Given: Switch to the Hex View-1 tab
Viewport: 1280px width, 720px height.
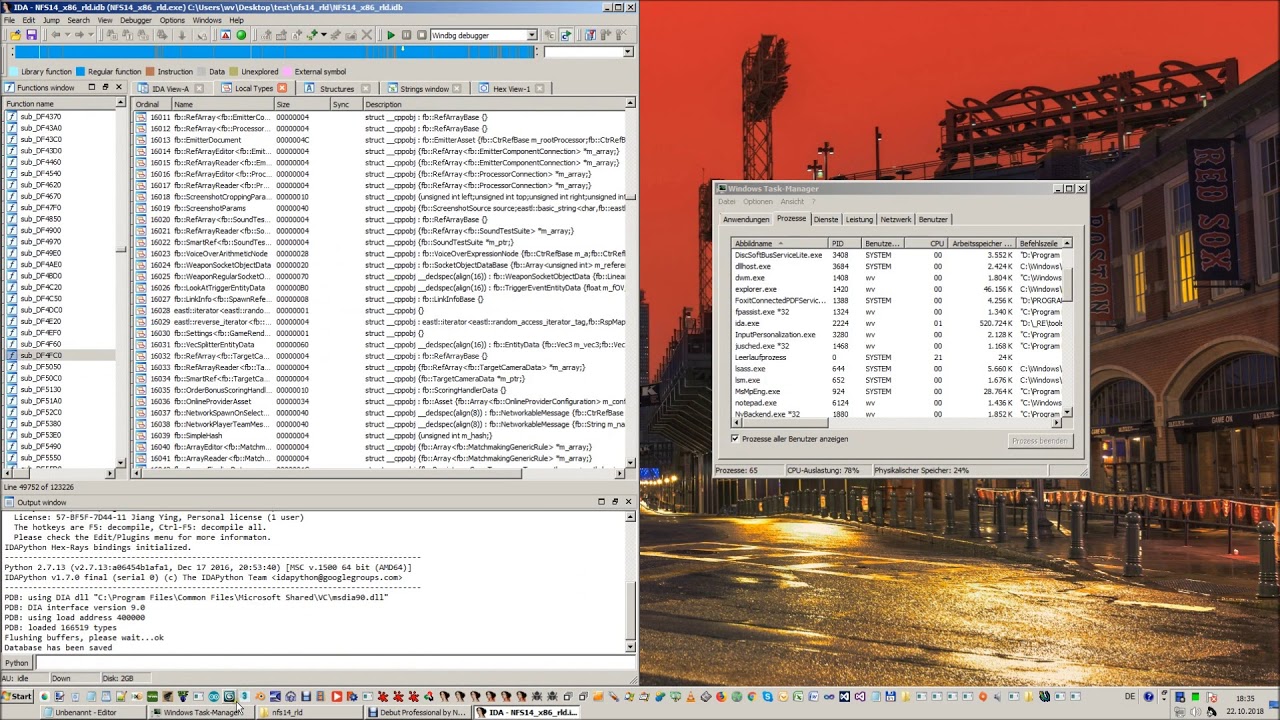Looking at the screenshot, I should 511,89.
